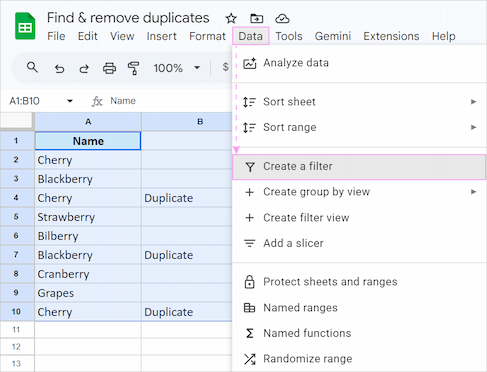Click the document title Find & remove duplicates
The image size is (487, 372).
coord(128,18)
